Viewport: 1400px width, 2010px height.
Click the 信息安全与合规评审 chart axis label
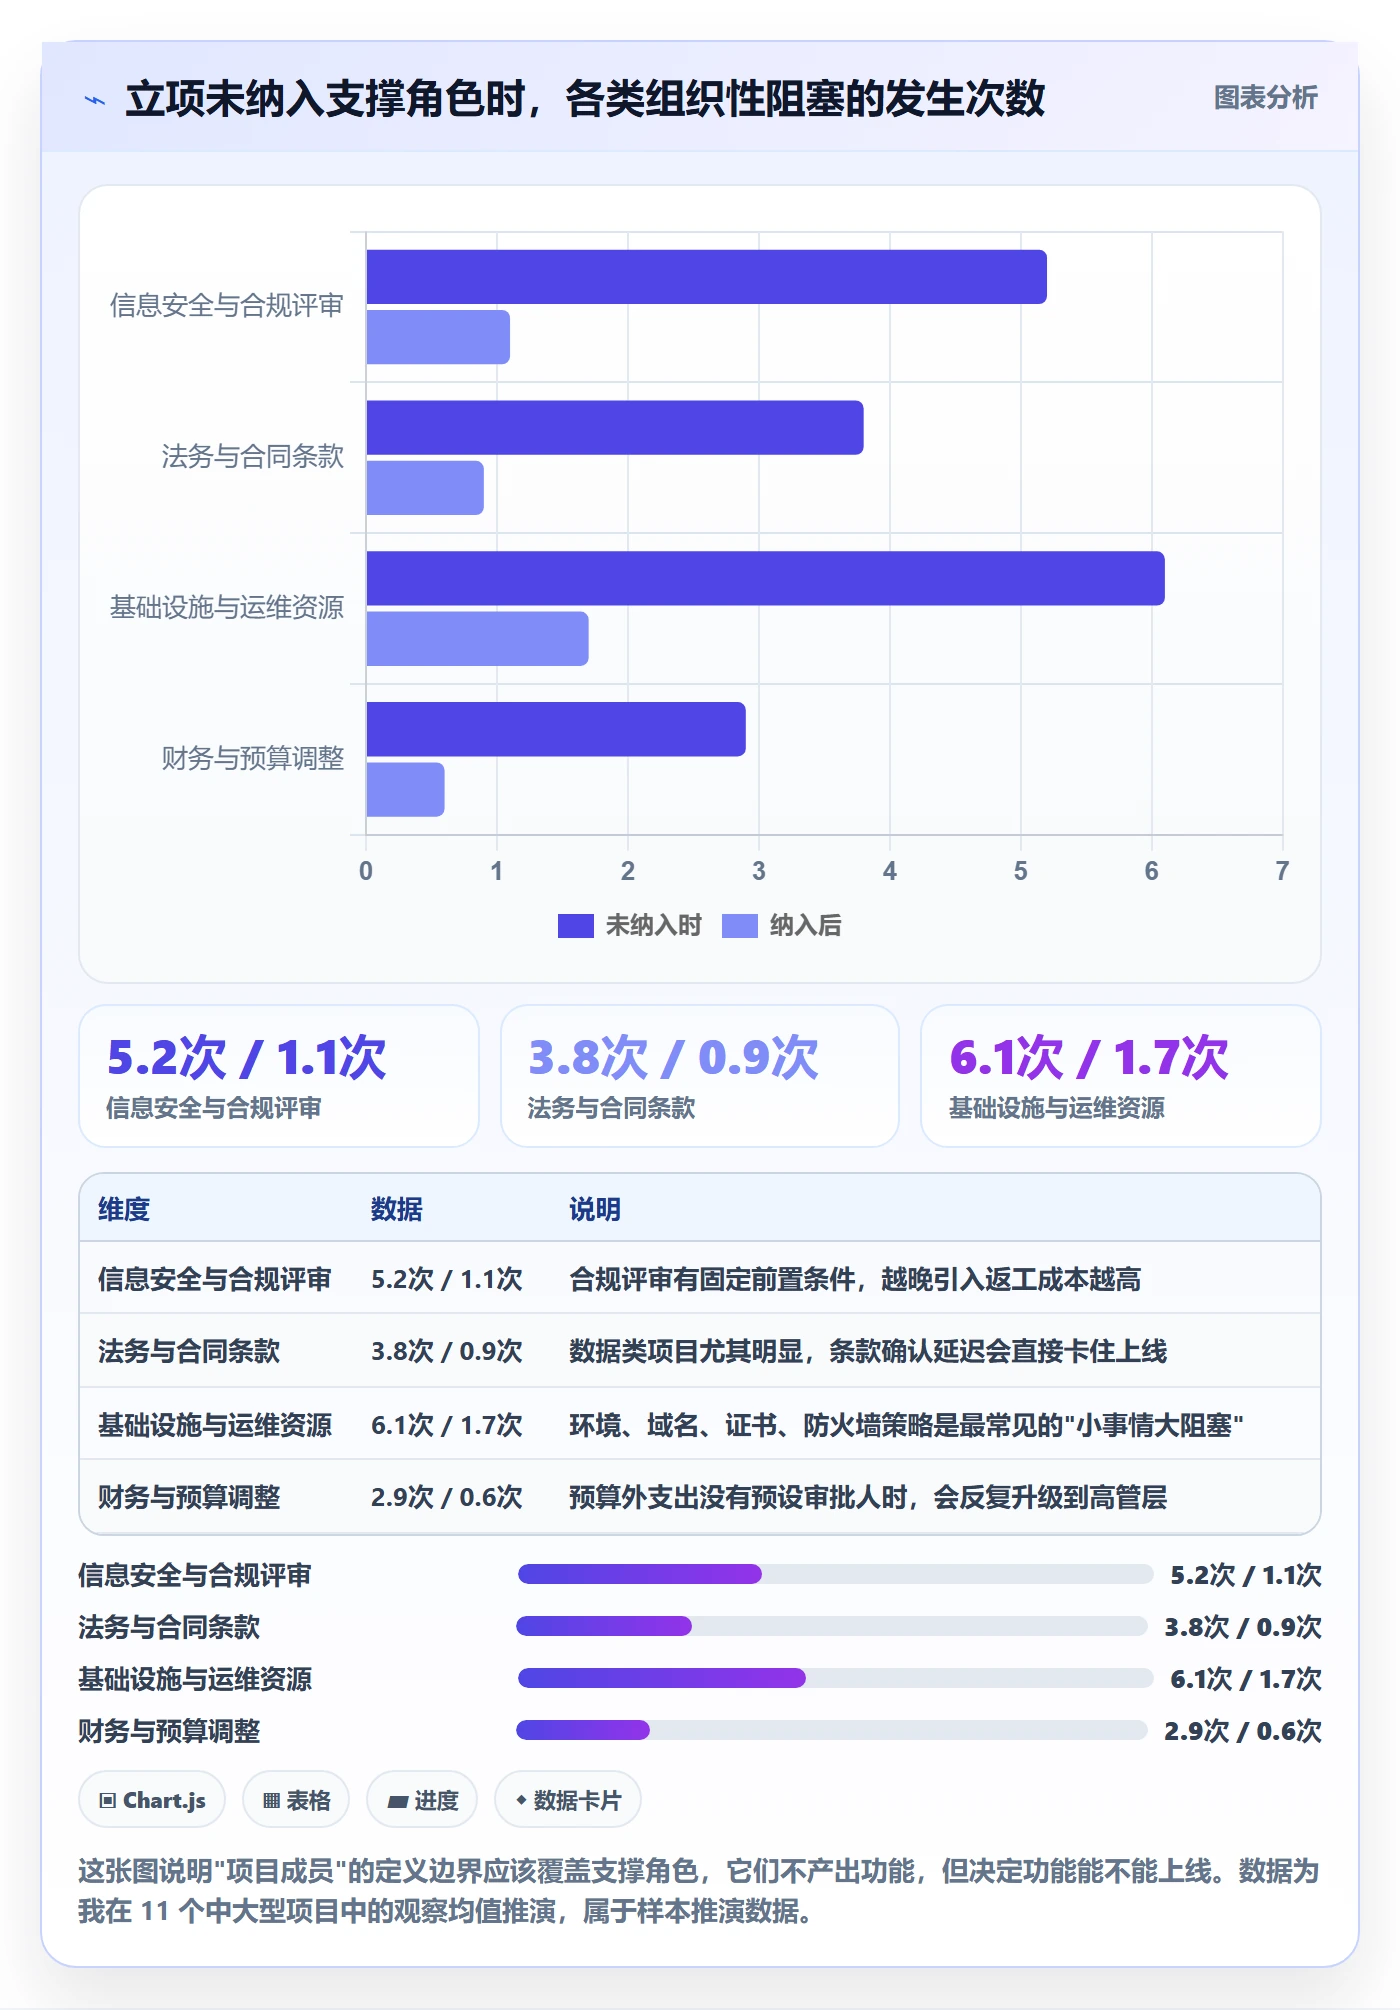(227, 306)
